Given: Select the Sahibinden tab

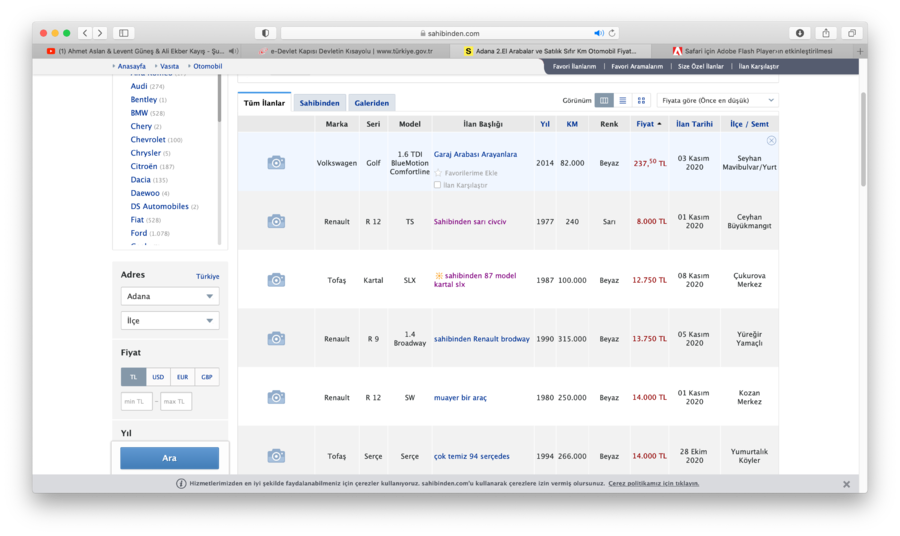Looking at the screenshot, I should (319, 103).
